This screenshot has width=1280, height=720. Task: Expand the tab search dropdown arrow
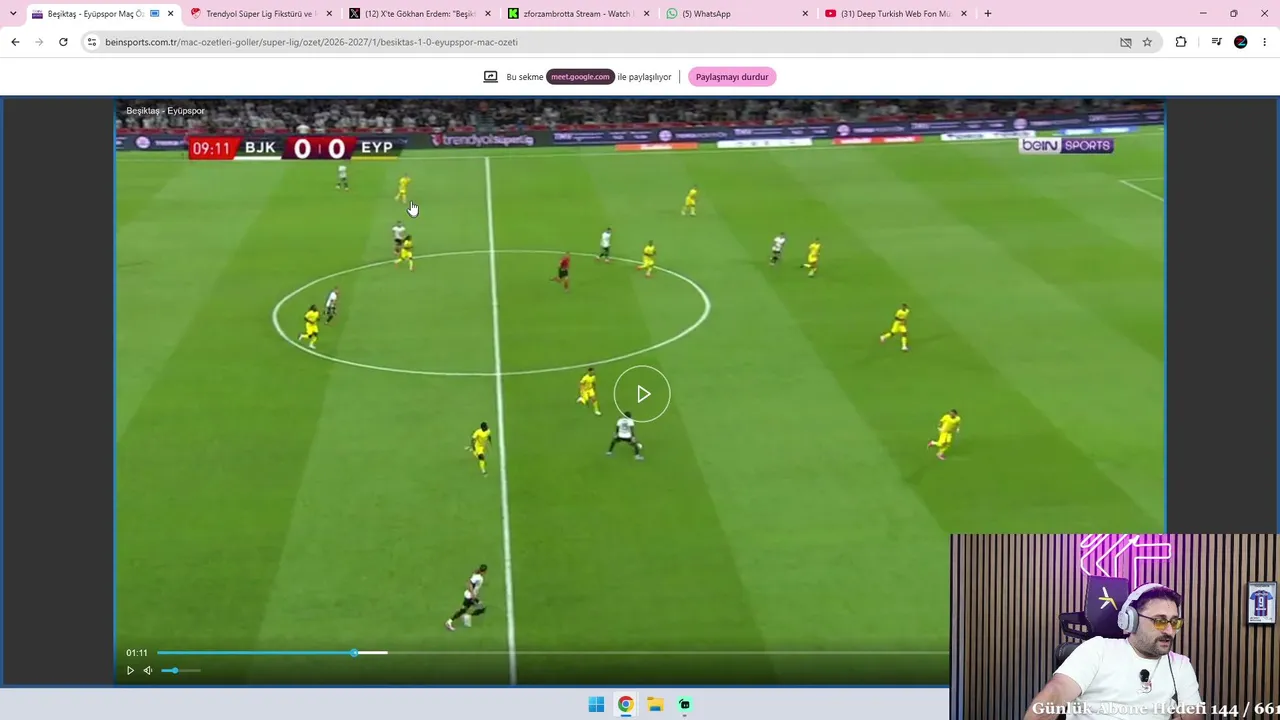point(13,14)
